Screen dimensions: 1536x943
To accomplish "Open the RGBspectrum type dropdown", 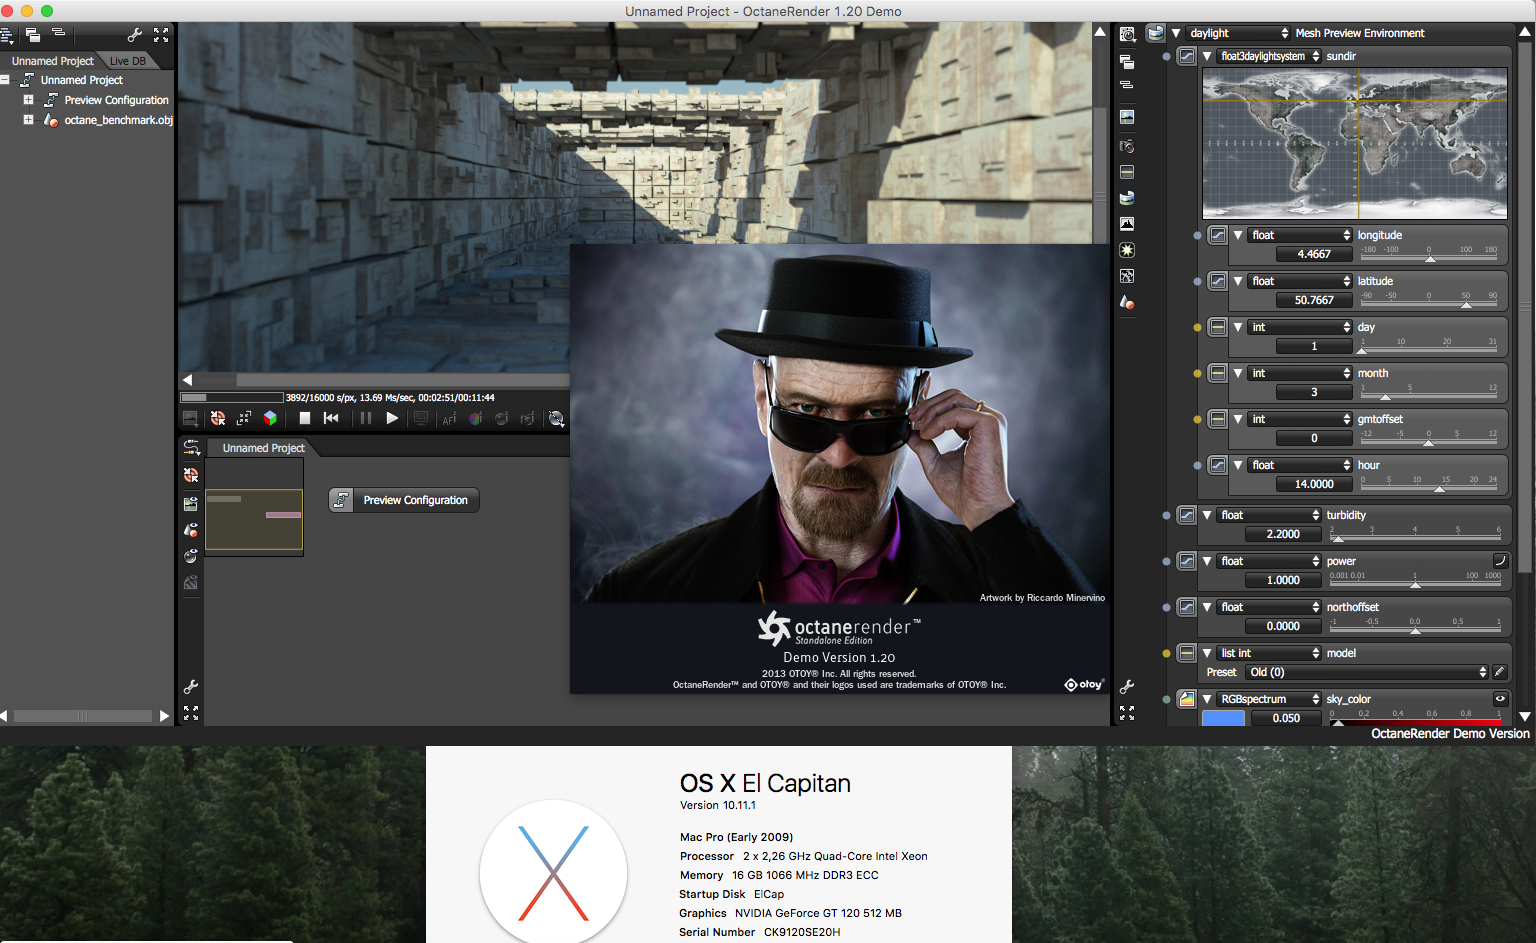I will click(x=1269, y=699).
